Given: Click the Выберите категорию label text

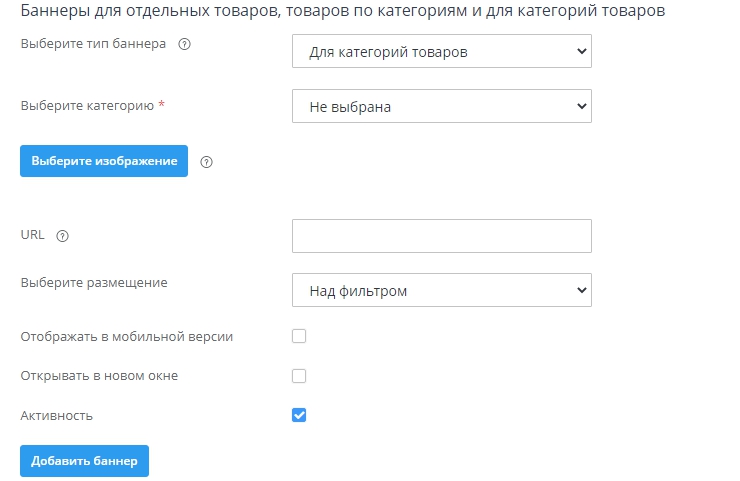Looking at the screenshot, I should [86, 105].
